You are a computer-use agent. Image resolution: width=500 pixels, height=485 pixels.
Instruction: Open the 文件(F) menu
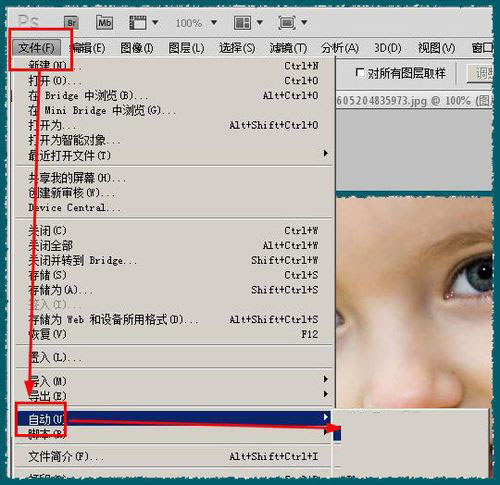pyautogui.click(x=36, y=48)
